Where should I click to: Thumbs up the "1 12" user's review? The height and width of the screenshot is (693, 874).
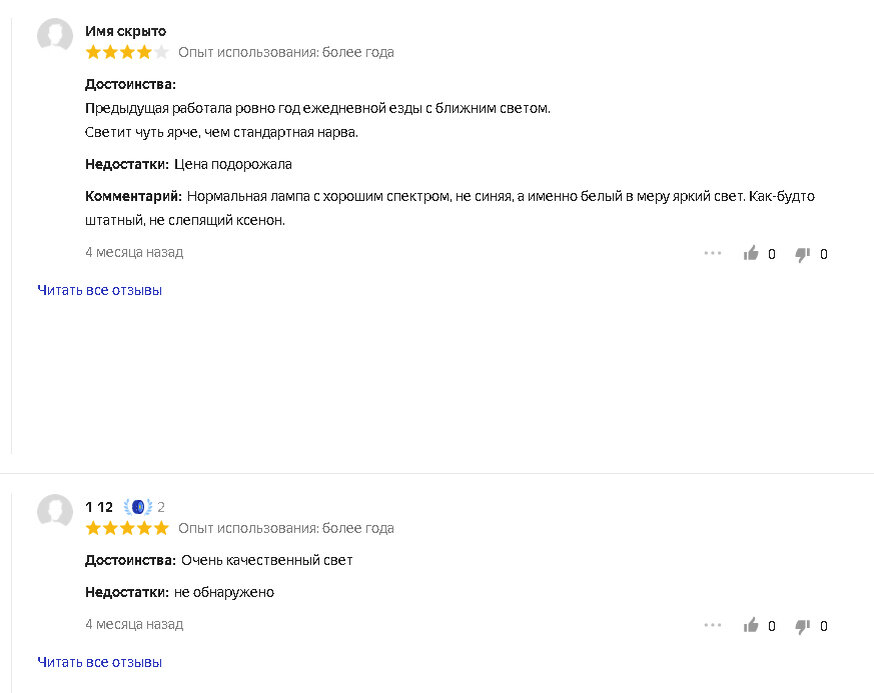tap(751, 626)
